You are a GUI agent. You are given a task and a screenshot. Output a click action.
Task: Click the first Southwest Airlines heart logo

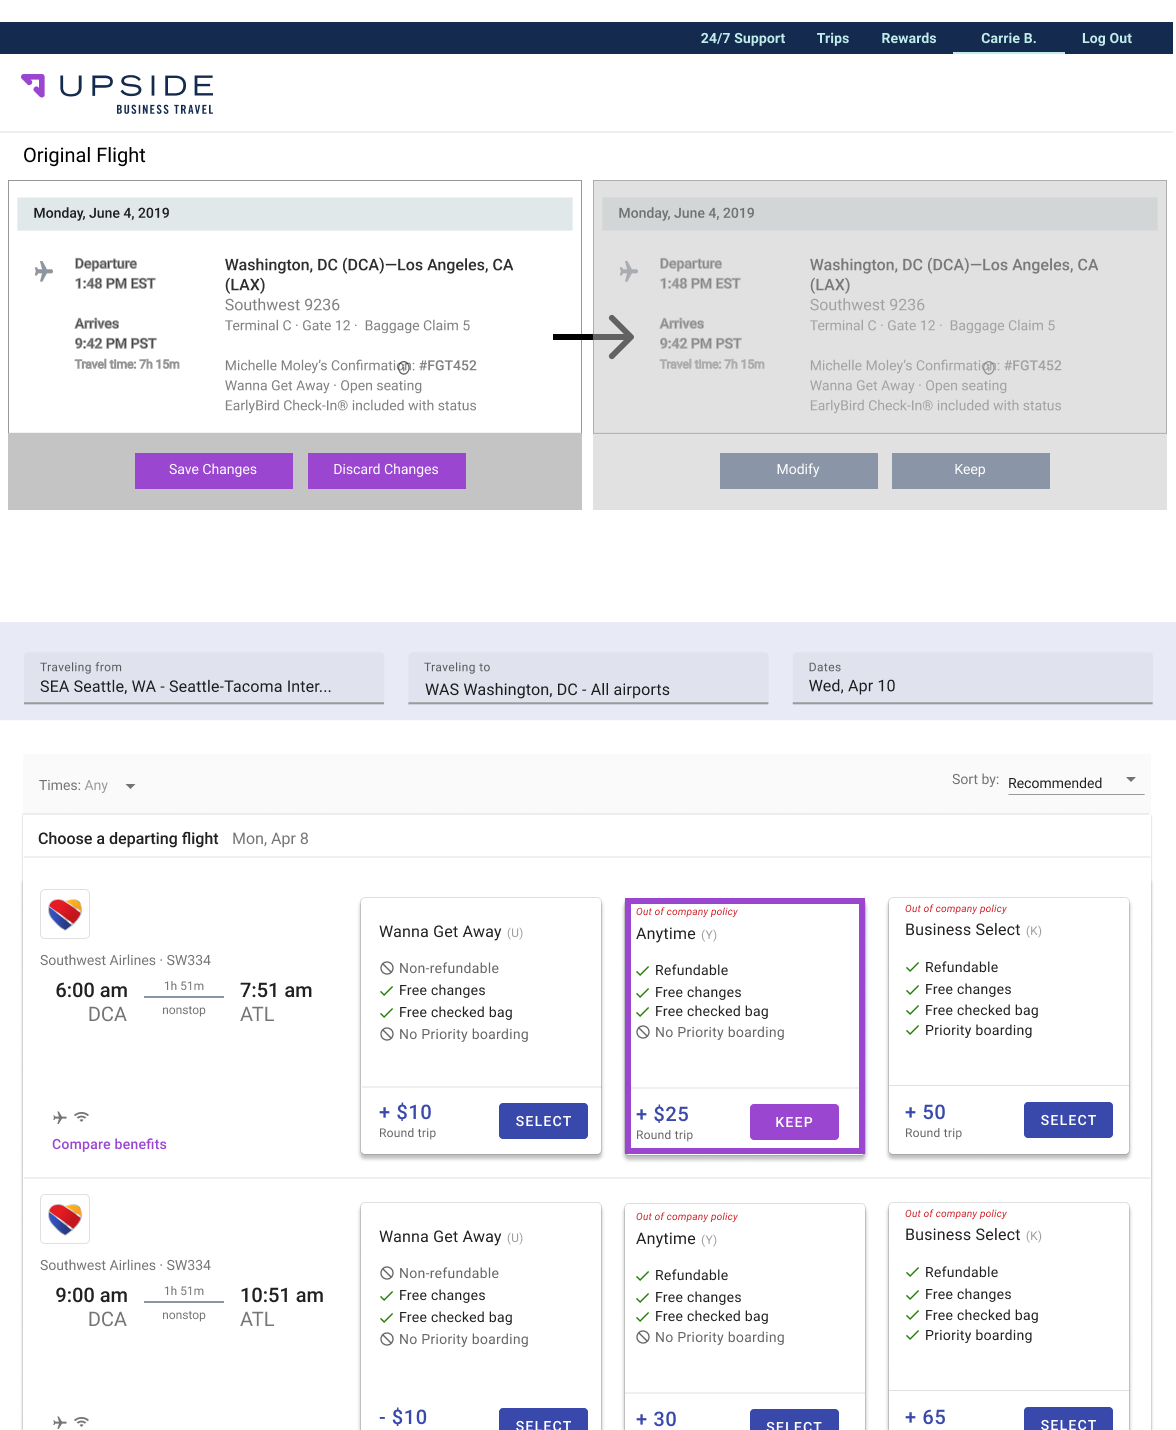pos(65,914)
